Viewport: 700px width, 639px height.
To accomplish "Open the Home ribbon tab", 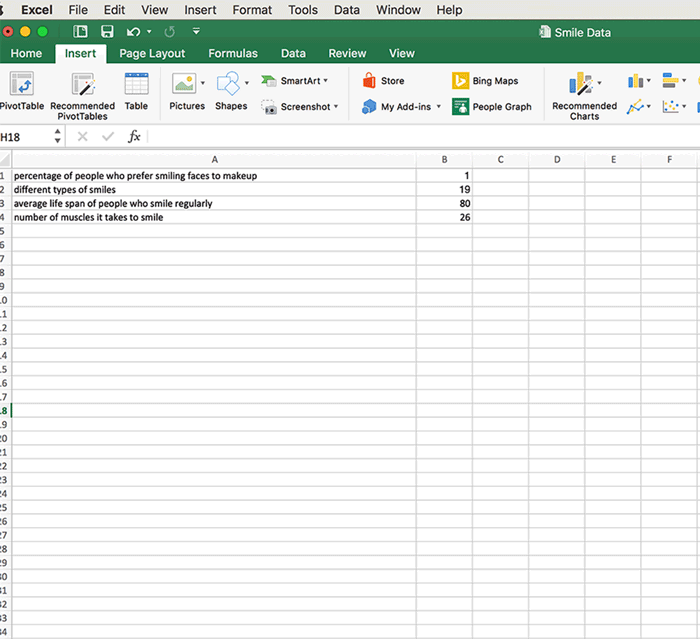I will coord(26,54).
